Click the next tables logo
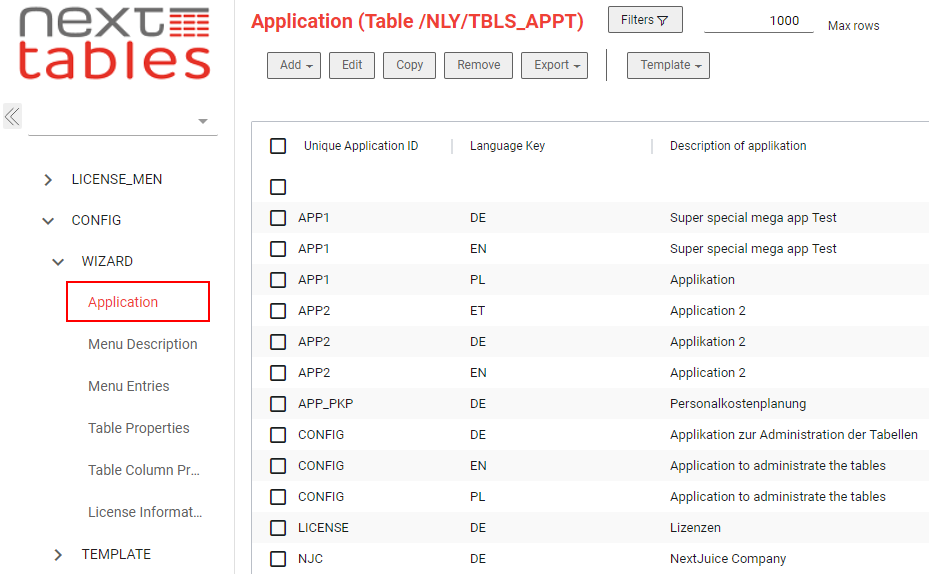 pyautogui.click(x=114, y=43)
